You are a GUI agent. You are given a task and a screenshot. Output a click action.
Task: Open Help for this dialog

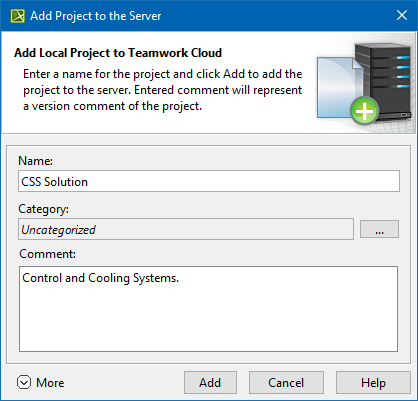[373, 382]
